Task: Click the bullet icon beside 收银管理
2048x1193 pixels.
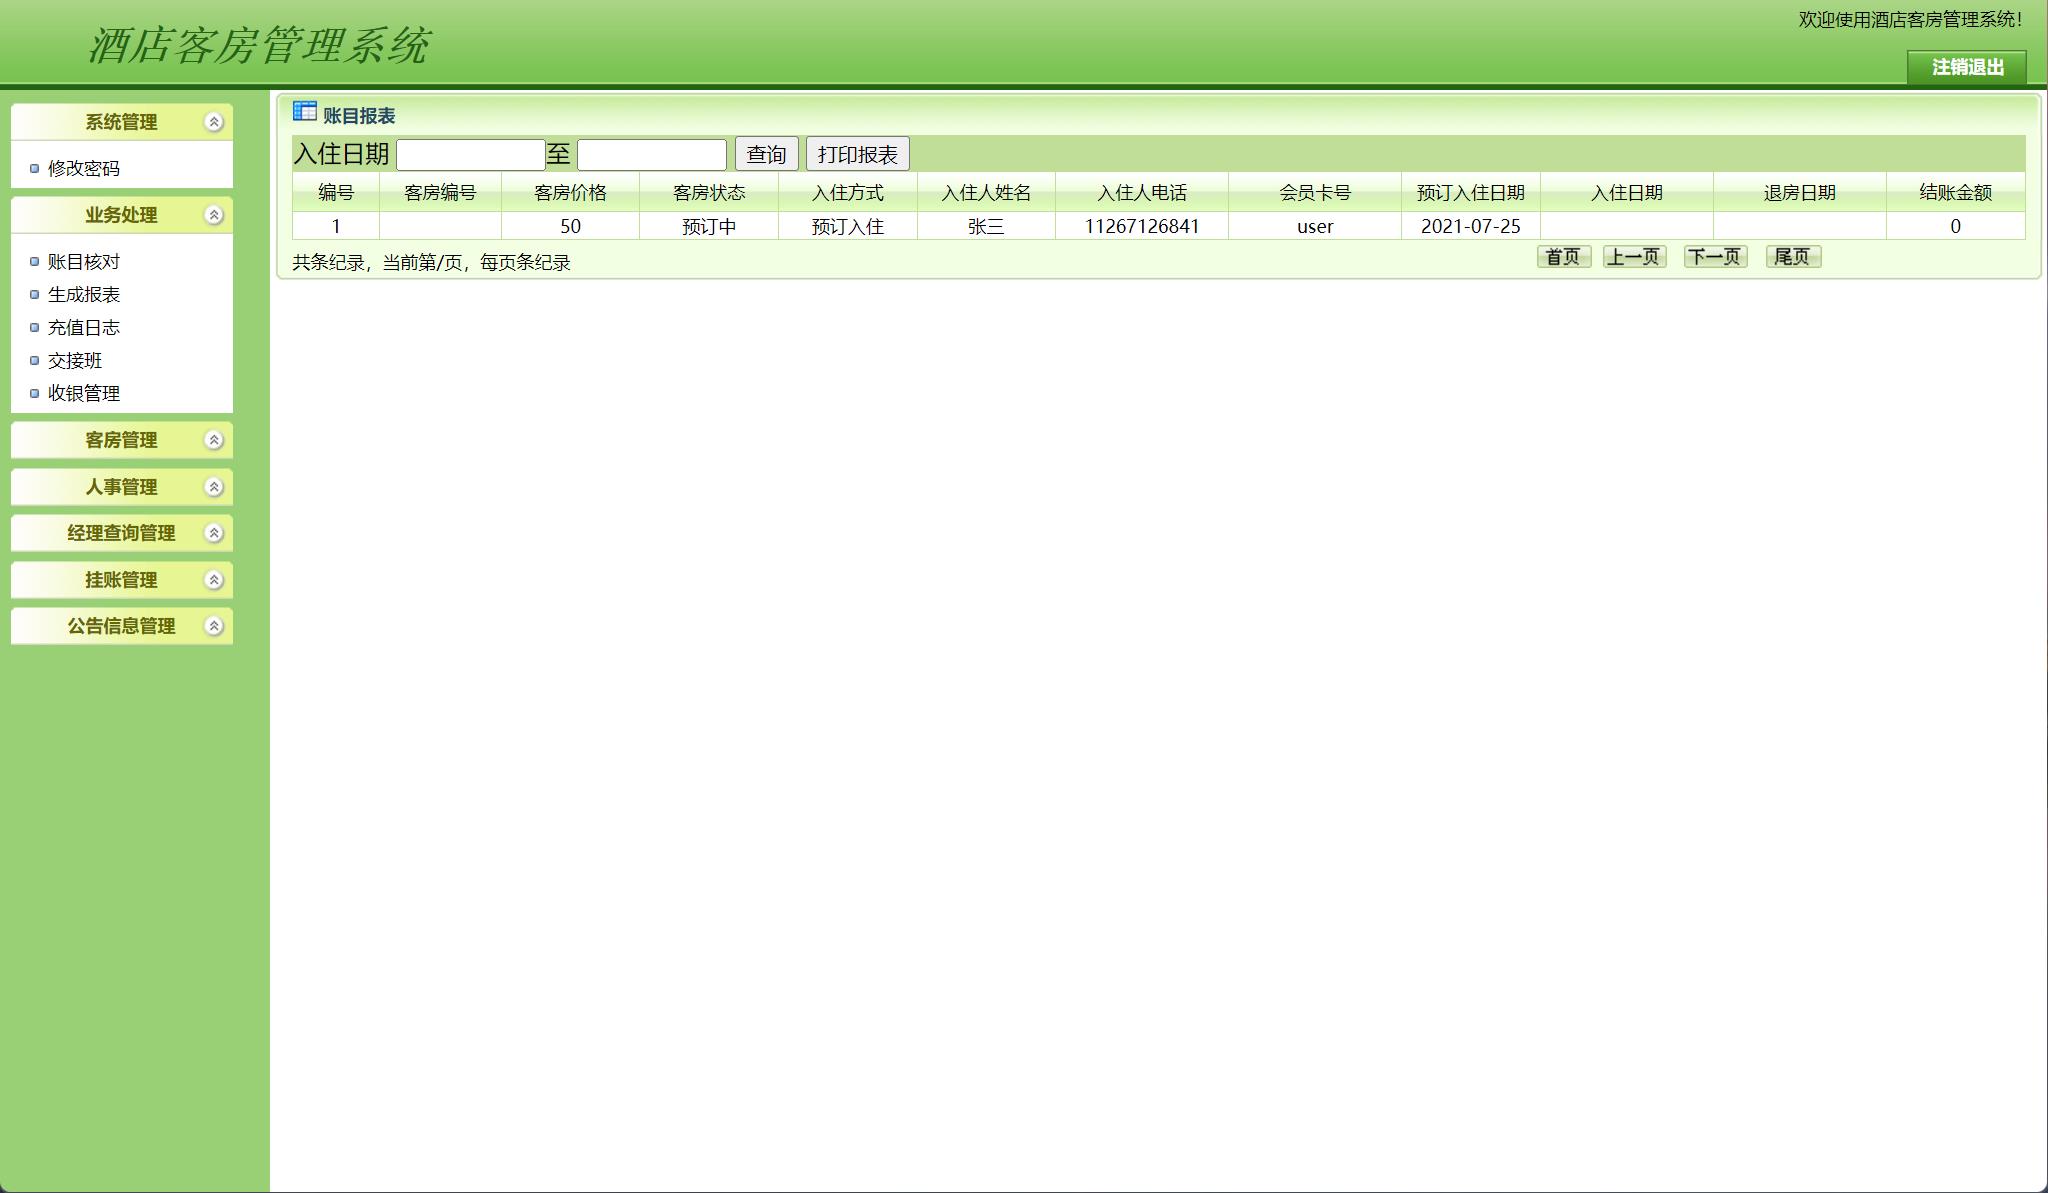Action: pos(33,393)
